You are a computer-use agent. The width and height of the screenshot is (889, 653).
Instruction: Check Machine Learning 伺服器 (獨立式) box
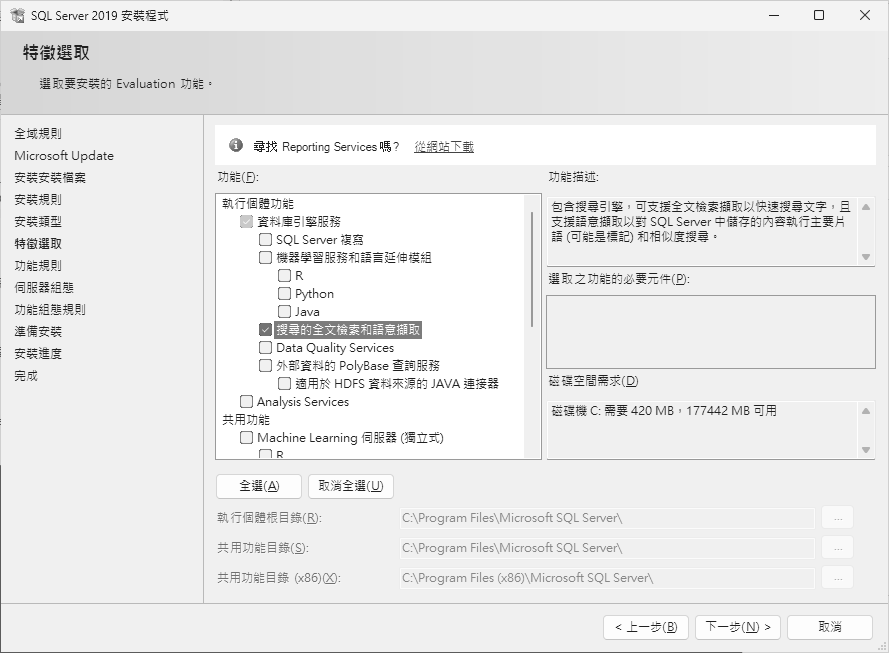(246, 438)
